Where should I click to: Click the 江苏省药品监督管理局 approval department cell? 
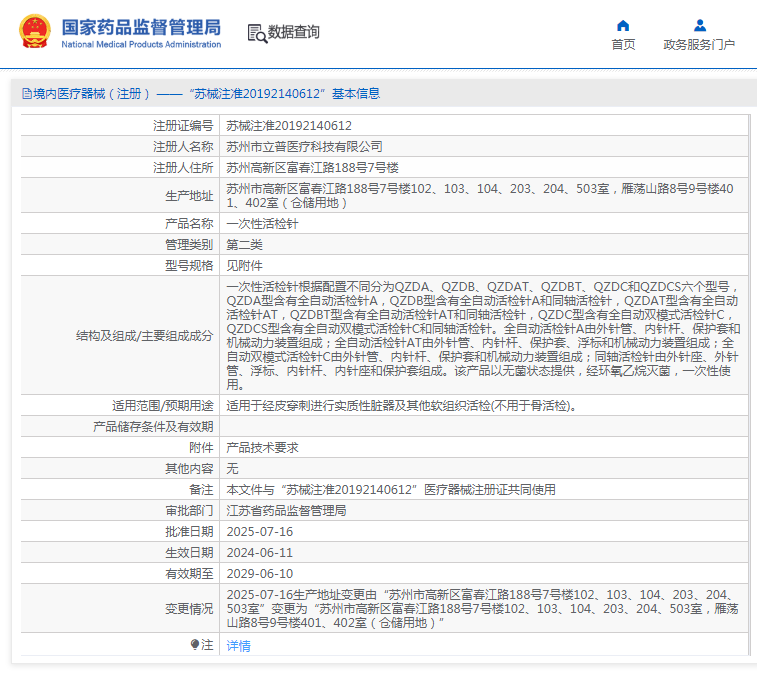[x=286, y=510]
